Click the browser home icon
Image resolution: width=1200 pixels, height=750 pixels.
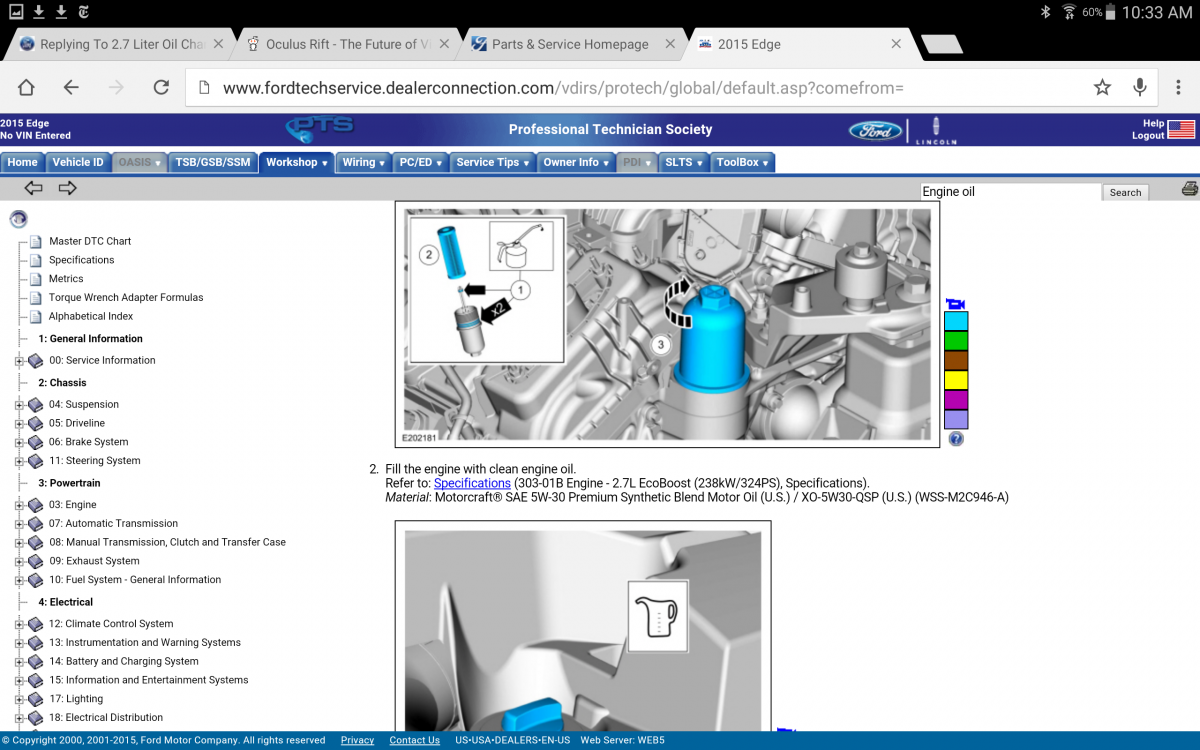pos(27,88)
